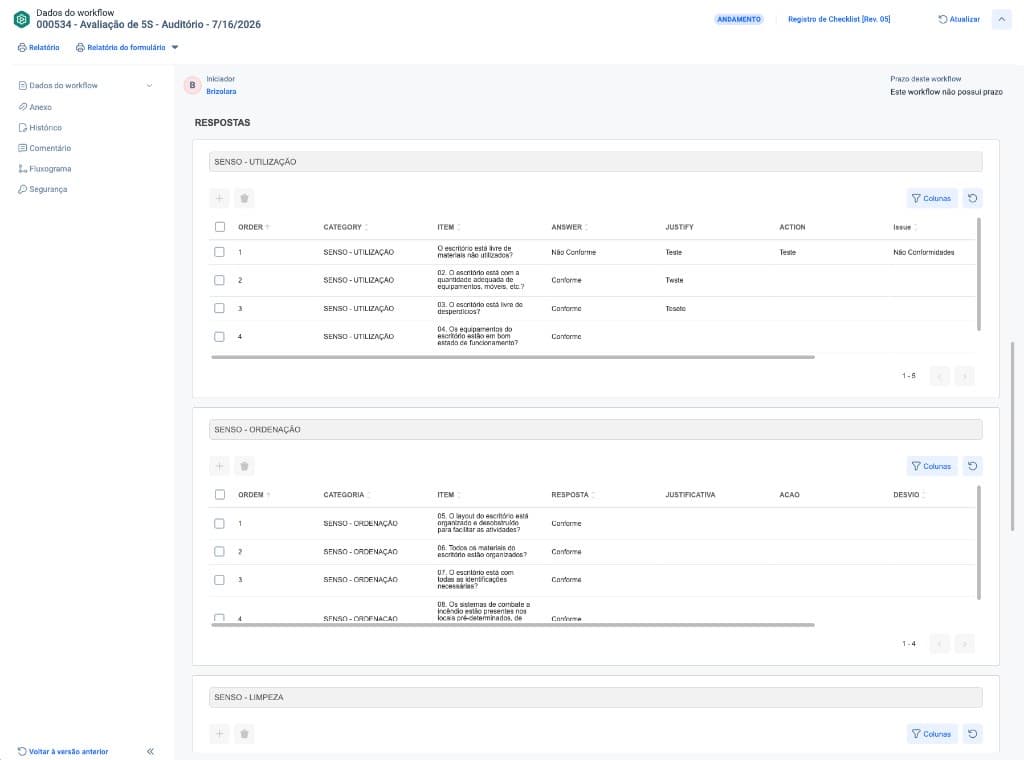
Task: Delete selected row in SENSO - UTILIZAÇÃO table
Action: click(x=244, y=198)
